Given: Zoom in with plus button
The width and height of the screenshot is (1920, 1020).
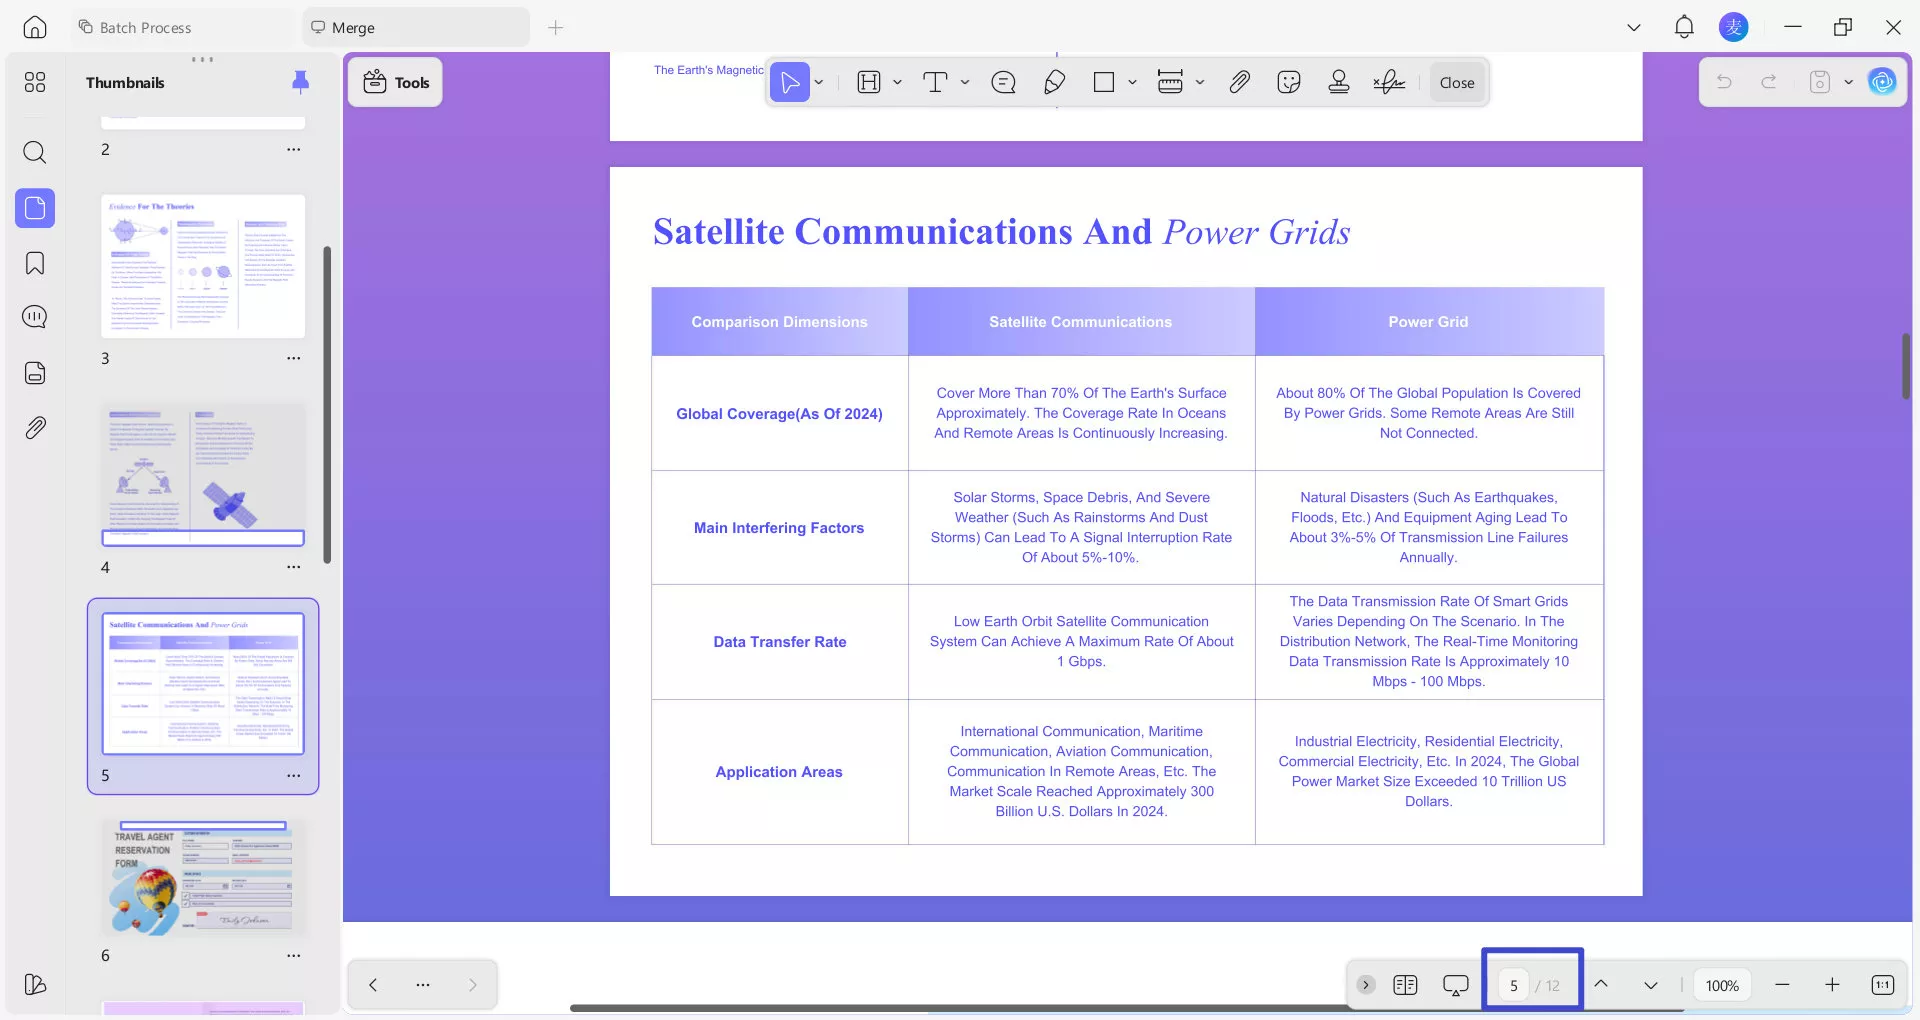Looking at the screenshot, I should [1832, 985].
